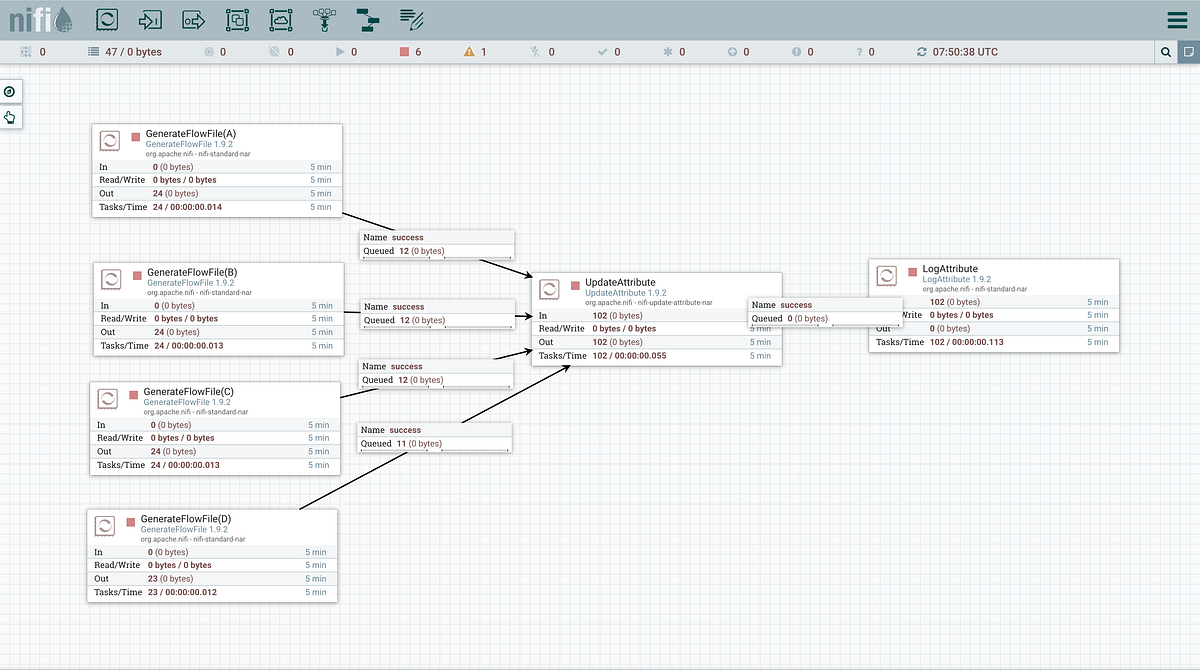This screenshot has height=670, width=1200.
Task: Click the success connection queued 11
Action: [435, 437]
